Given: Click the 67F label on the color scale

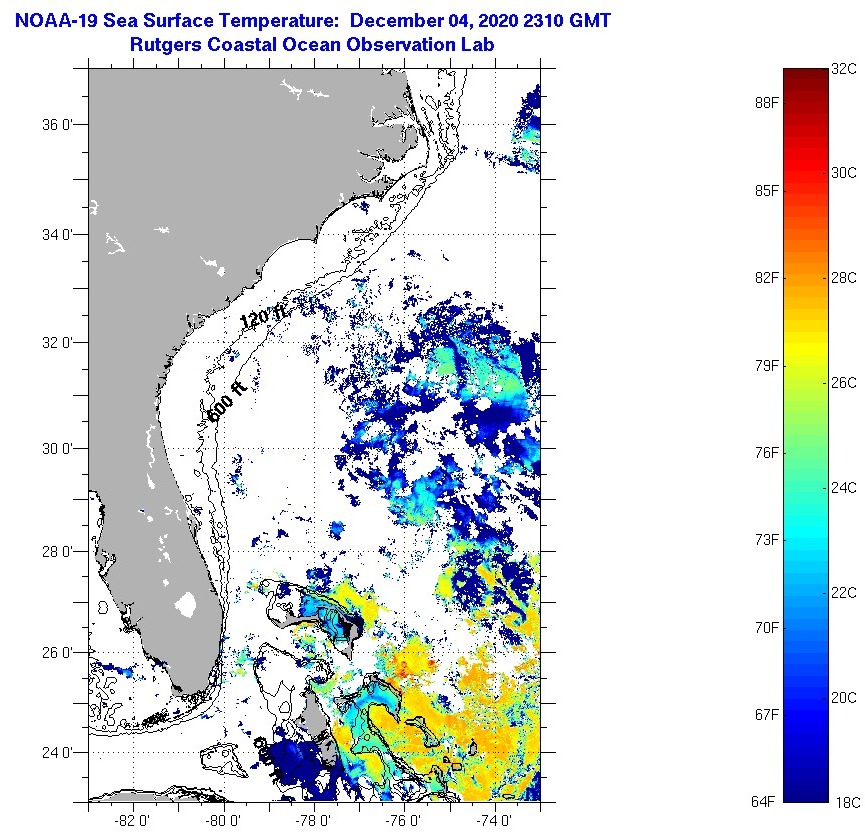Looking at the screenshot, I should coord(767,715).
